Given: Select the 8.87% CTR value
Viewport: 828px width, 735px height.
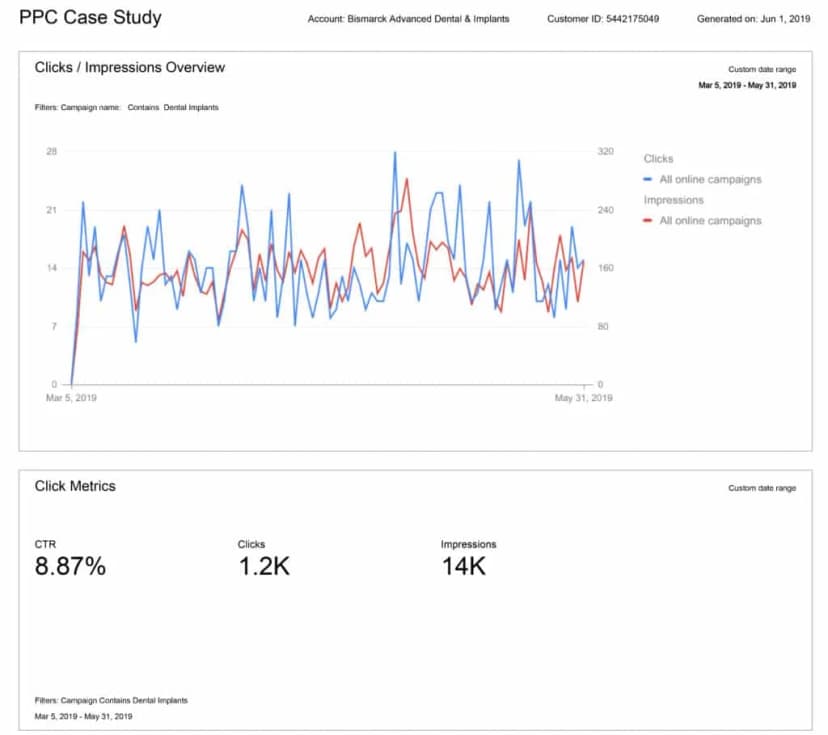Looking at the screenshot, I should coord(70,567).
